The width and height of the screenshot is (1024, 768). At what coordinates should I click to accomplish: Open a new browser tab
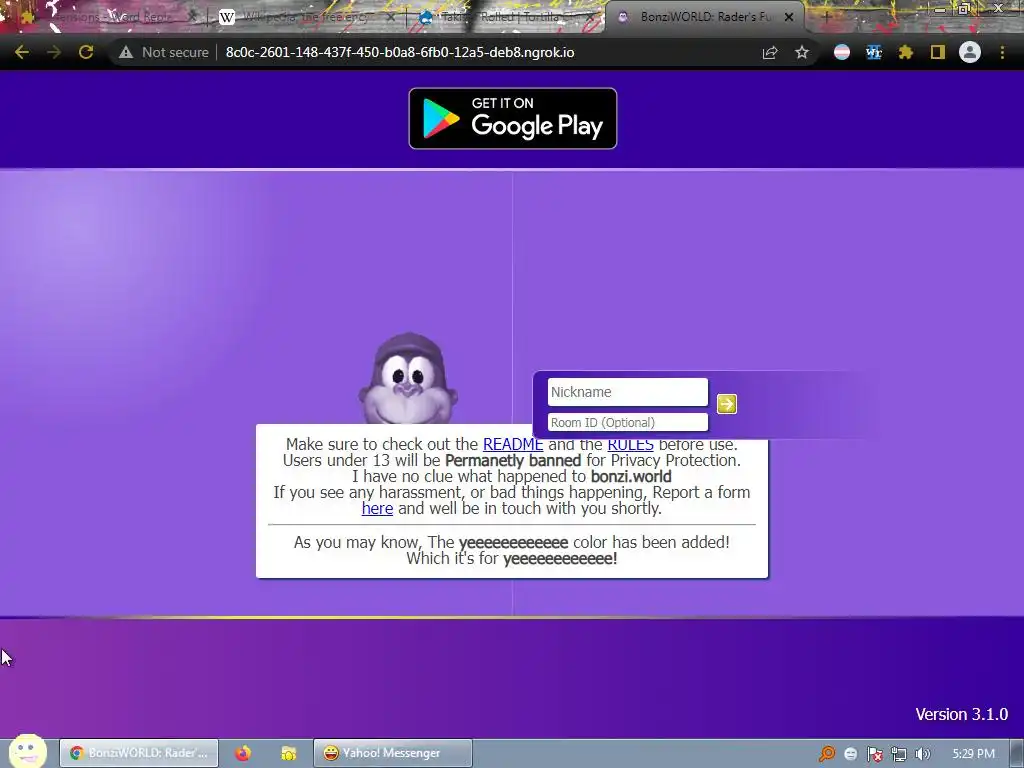(825, 17)
